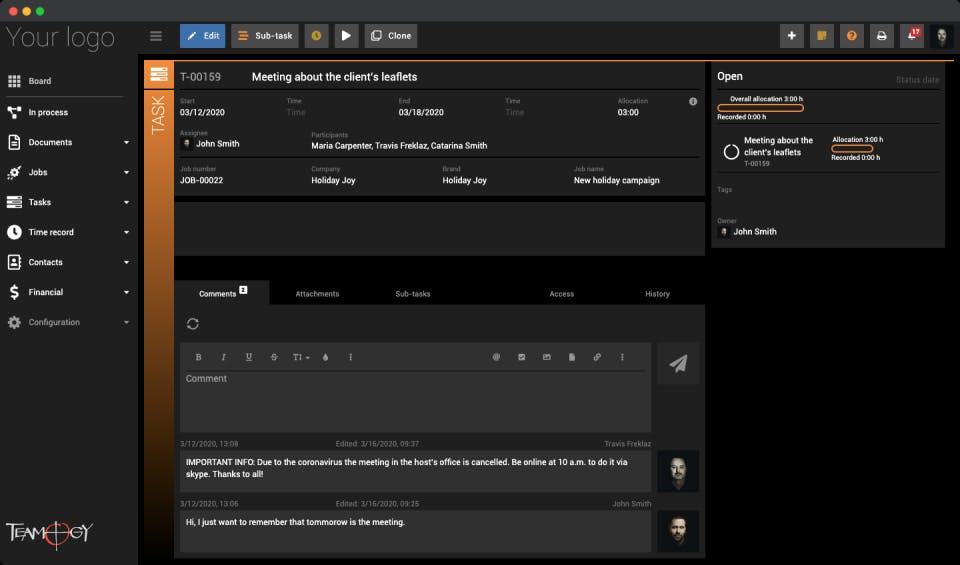960x565 pixels.
Task: Click the hamburger menu icon
Action: (156, 36)
